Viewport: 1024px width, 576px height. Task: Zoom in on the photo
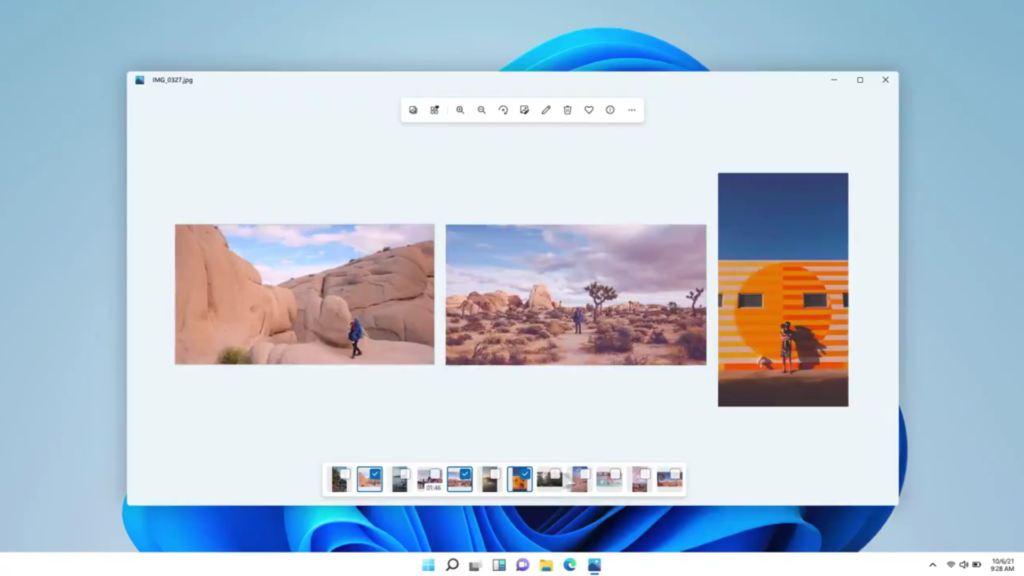pyautogui.click(x=460, y=110)
